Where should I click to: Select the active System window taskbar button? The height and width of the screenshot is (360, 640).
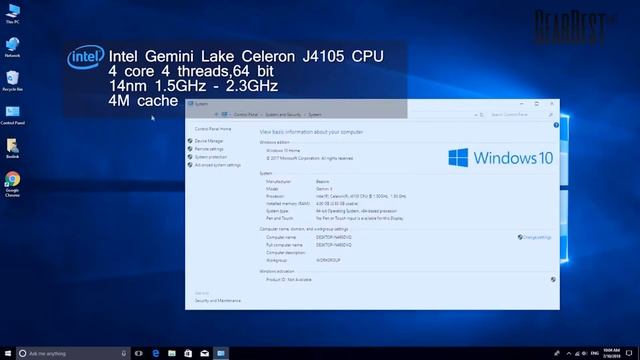221,353
